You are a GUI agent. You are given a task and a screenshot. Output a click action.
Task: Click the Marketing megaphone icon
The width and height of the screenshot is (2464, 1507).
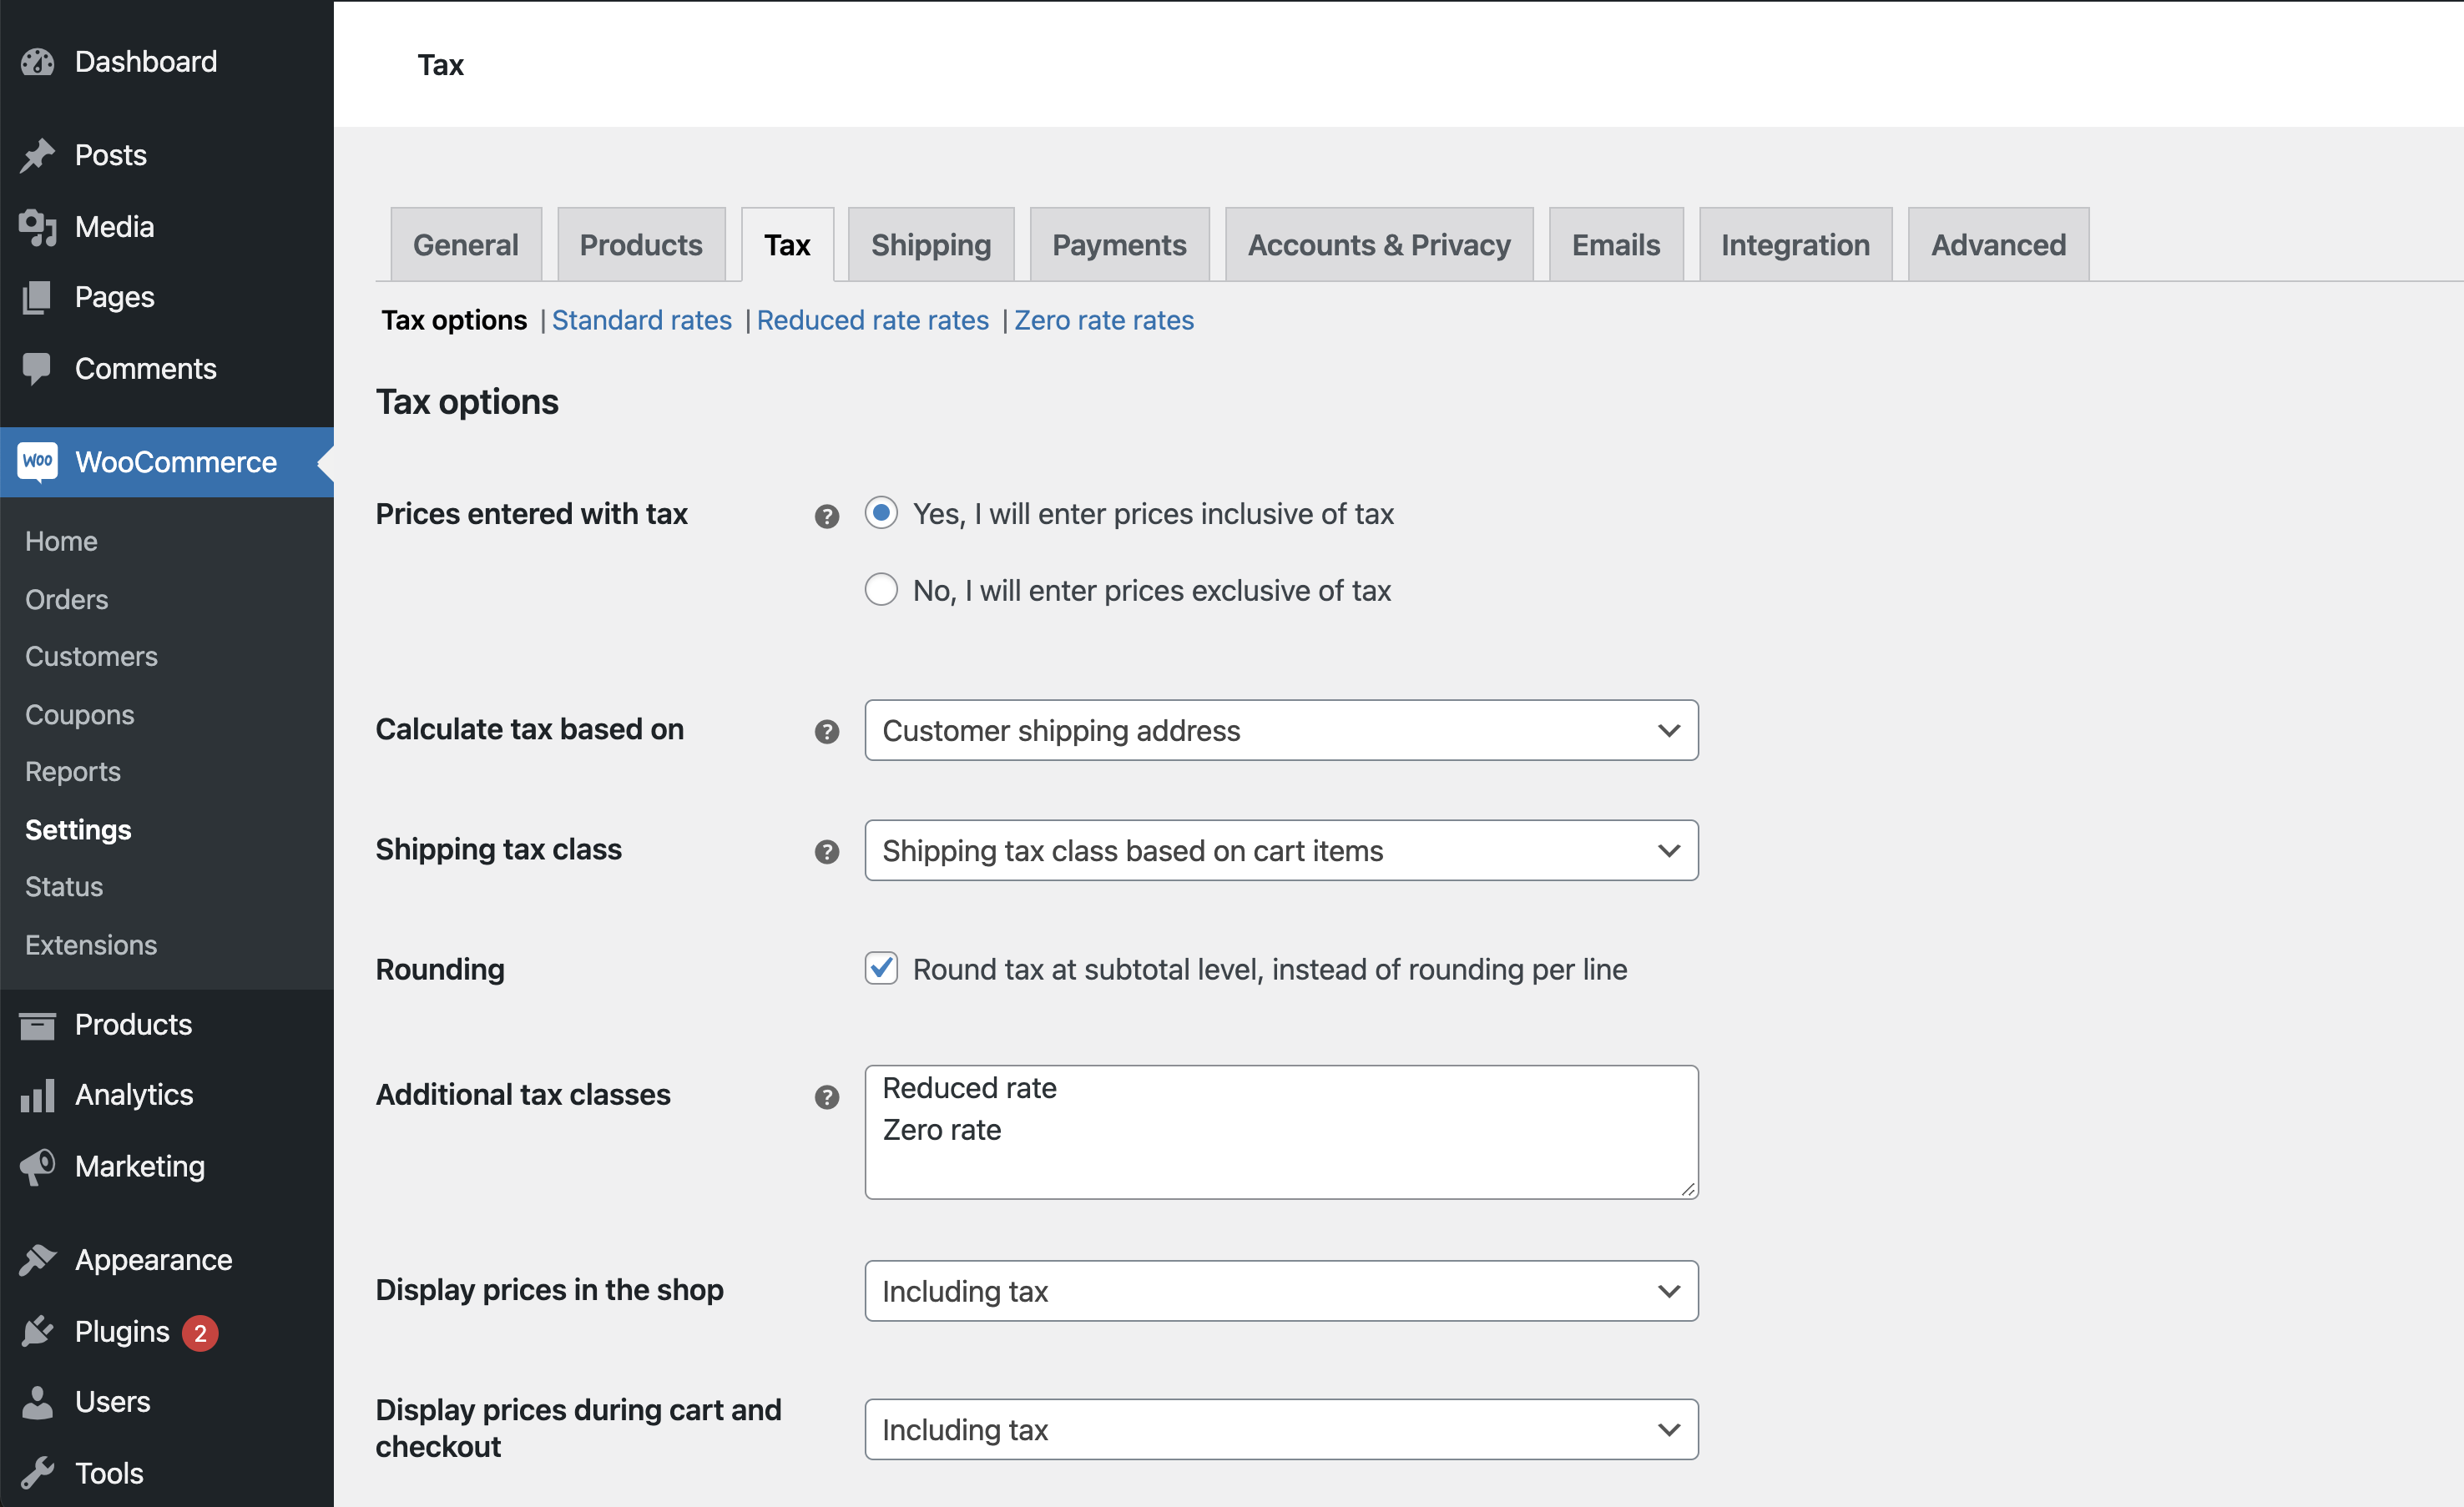38,1166
